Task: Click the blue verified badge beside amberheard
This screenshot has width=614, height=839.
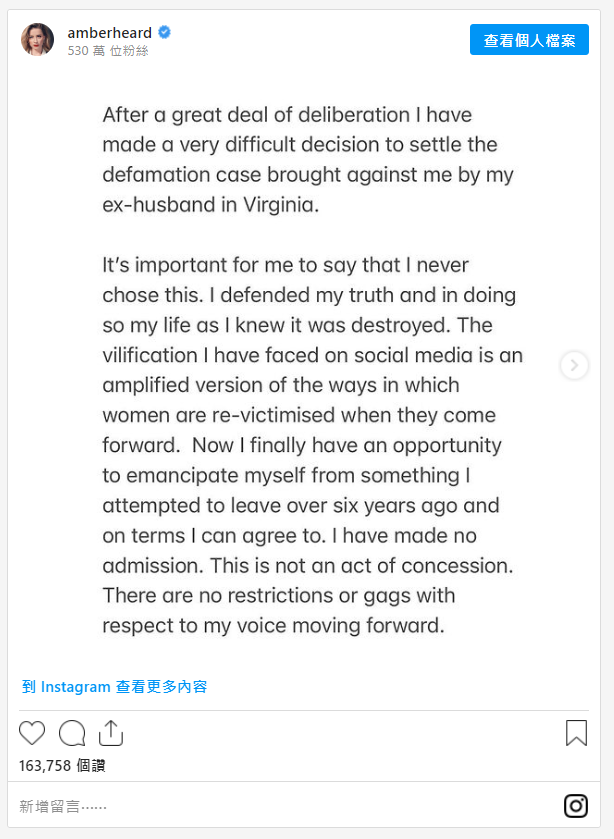Action: click(x=164, y=32)
